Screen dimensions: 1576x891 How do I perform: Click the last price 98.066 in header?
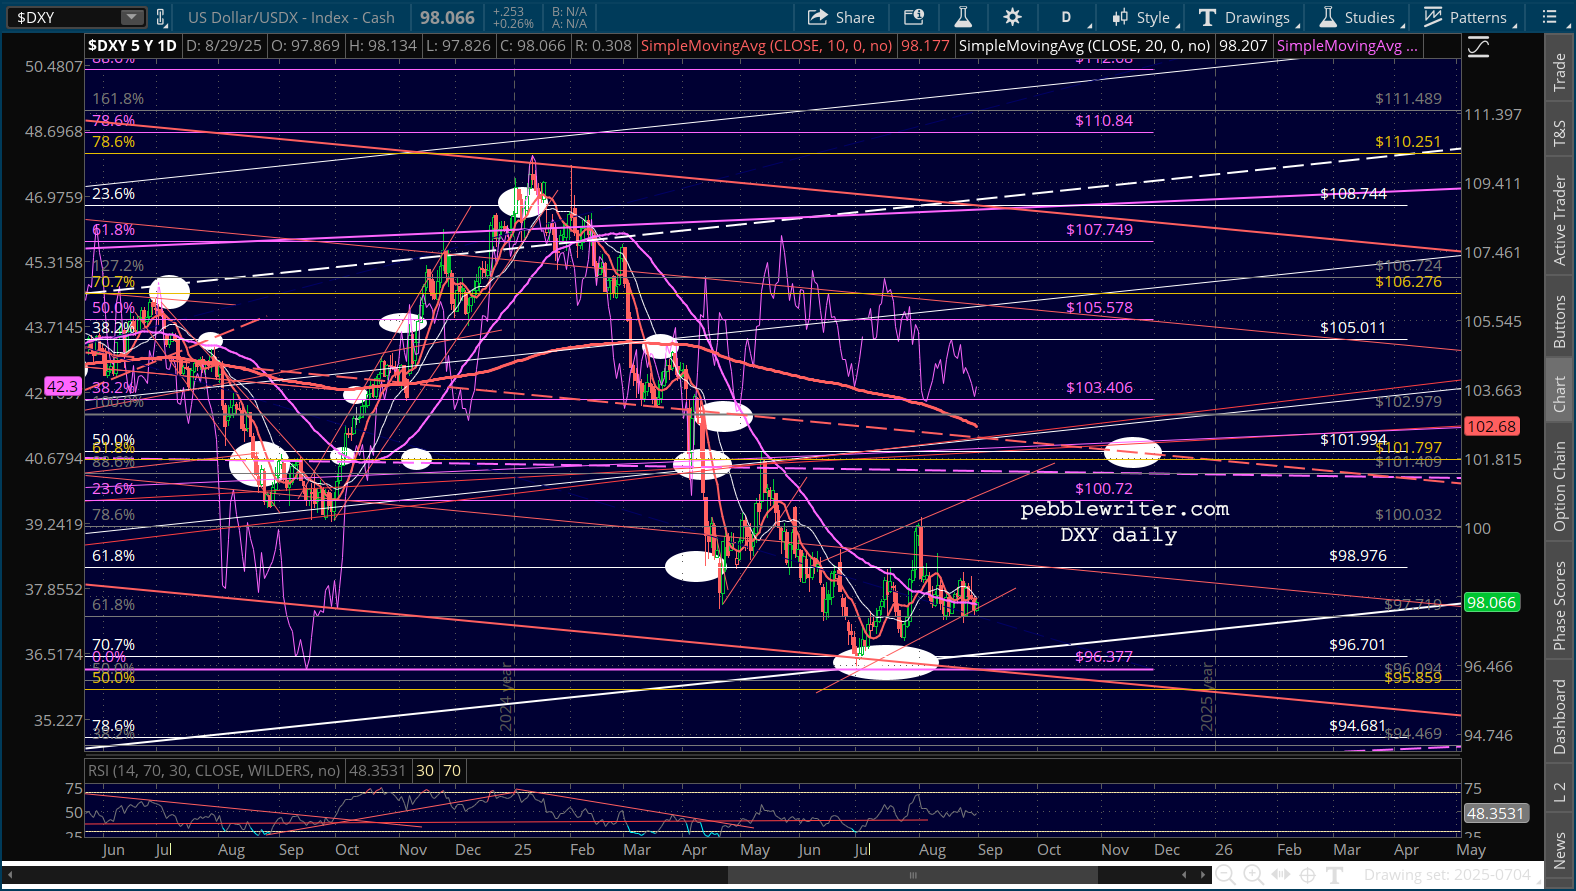coord(447,17)
